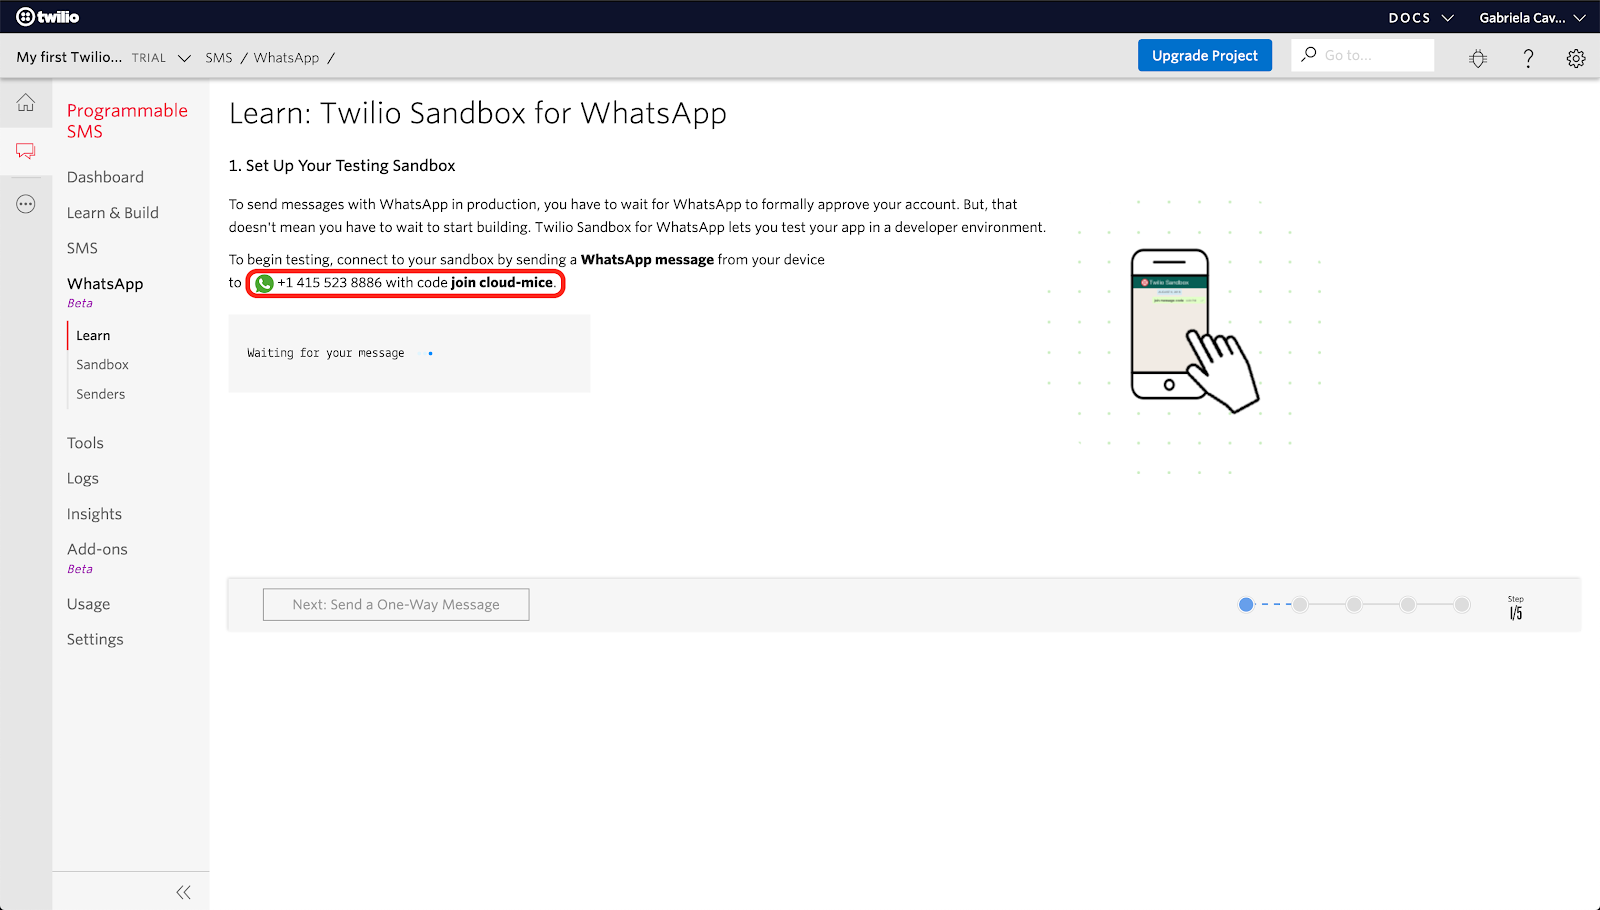Open the Programmable SMS heading link

pos(127,121)
